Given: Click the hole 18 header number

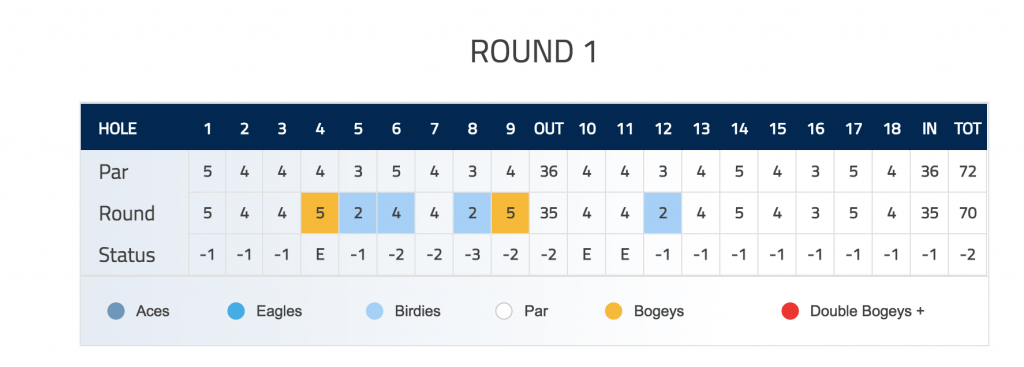Looking at the screenshot, I should coord(891,129).
